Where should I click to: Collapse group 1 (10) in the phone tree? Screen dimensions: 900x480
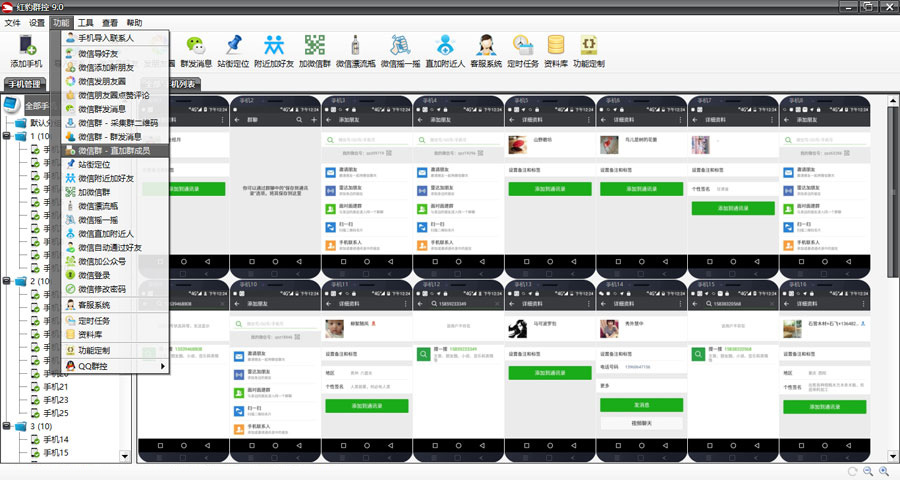(7, 136)
